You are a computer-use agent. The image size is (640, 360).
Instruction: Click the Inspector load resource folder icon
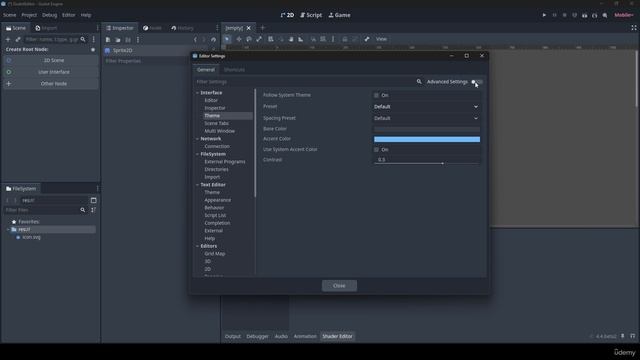tap(118, 40)
